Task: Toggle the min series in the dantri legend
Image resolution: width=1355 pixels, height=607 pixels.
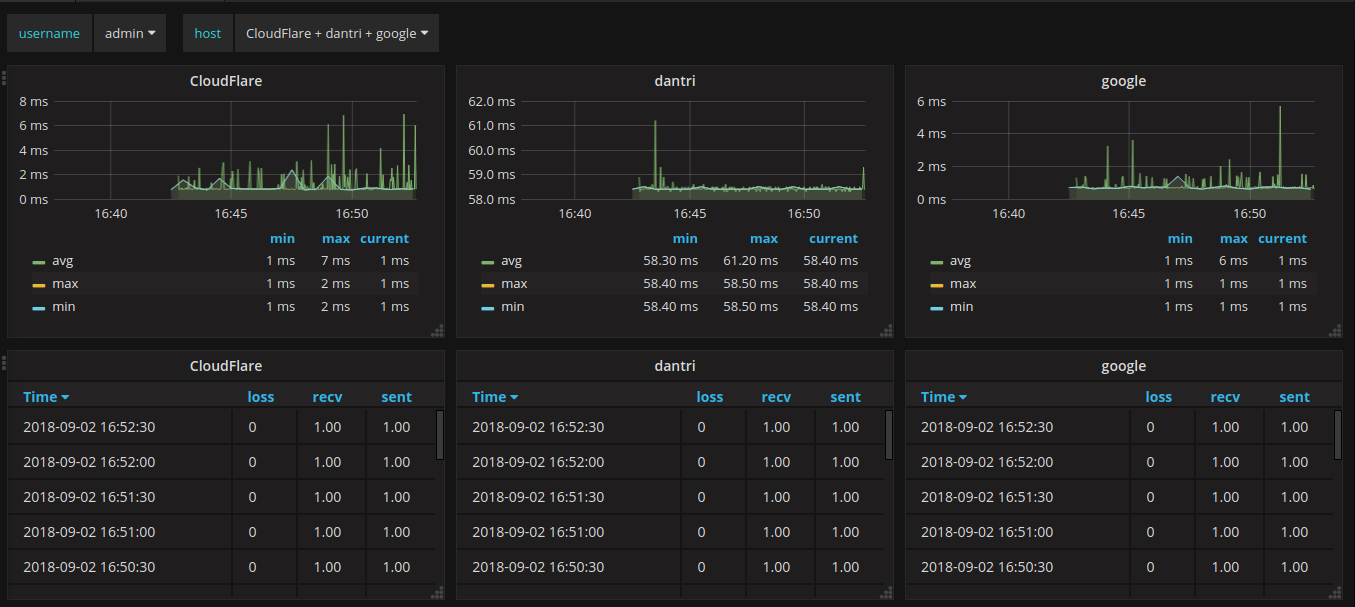Action: [513, 307]
